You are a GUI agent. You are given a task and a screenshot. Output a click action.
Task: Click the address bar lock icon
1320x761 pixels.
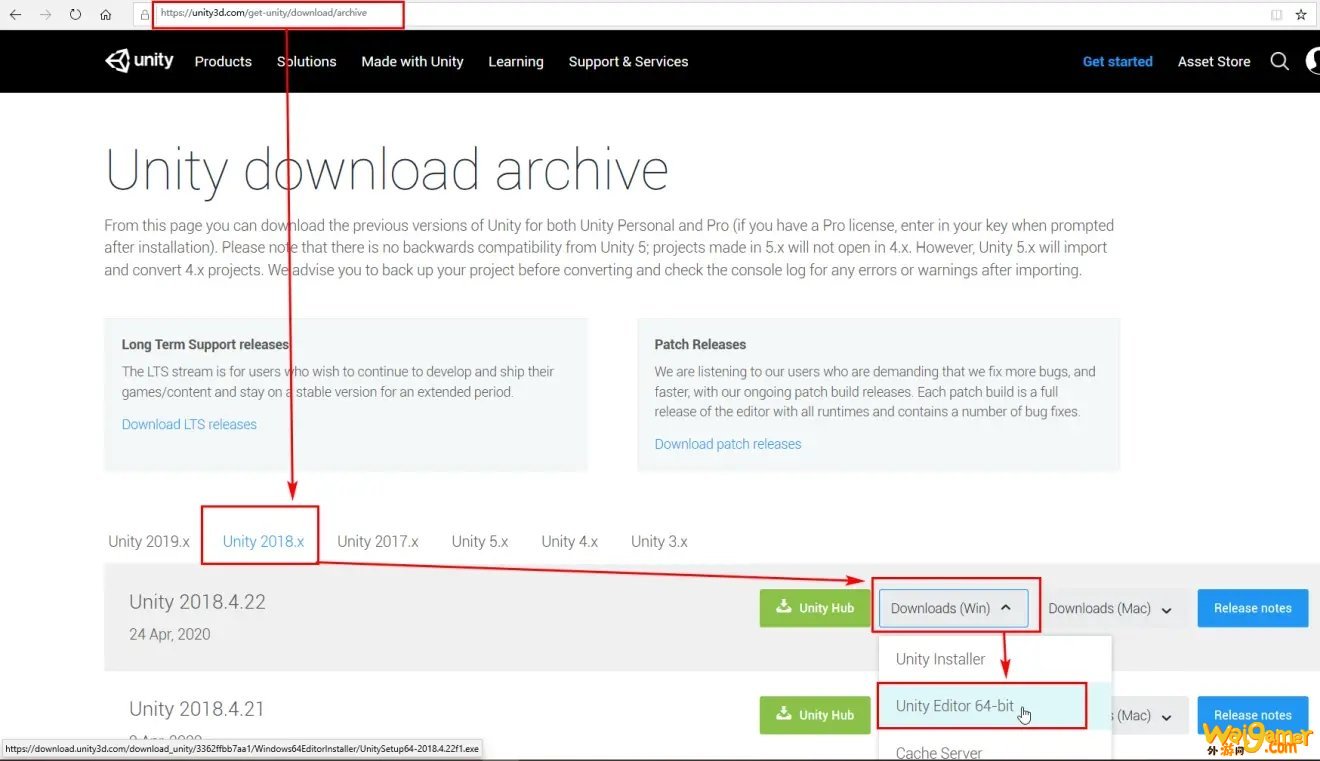[x=145, y=15]
